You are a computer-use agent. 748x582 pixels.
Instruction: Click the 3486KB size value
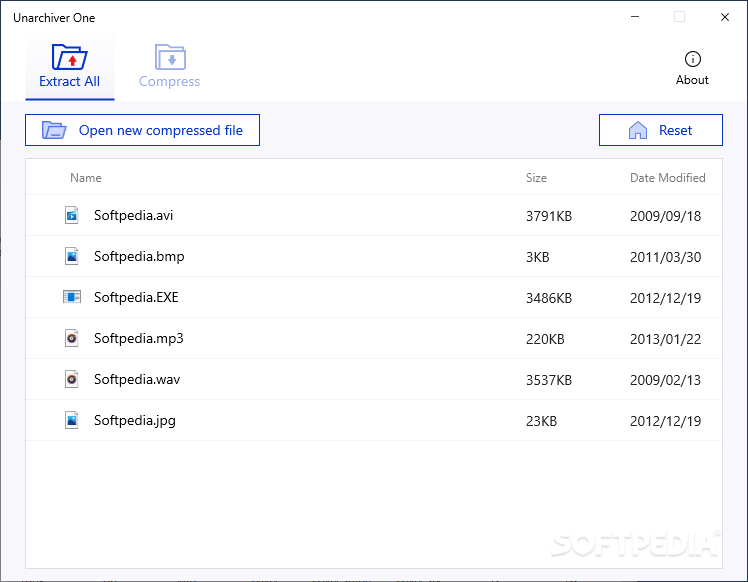tap(549, 298)
